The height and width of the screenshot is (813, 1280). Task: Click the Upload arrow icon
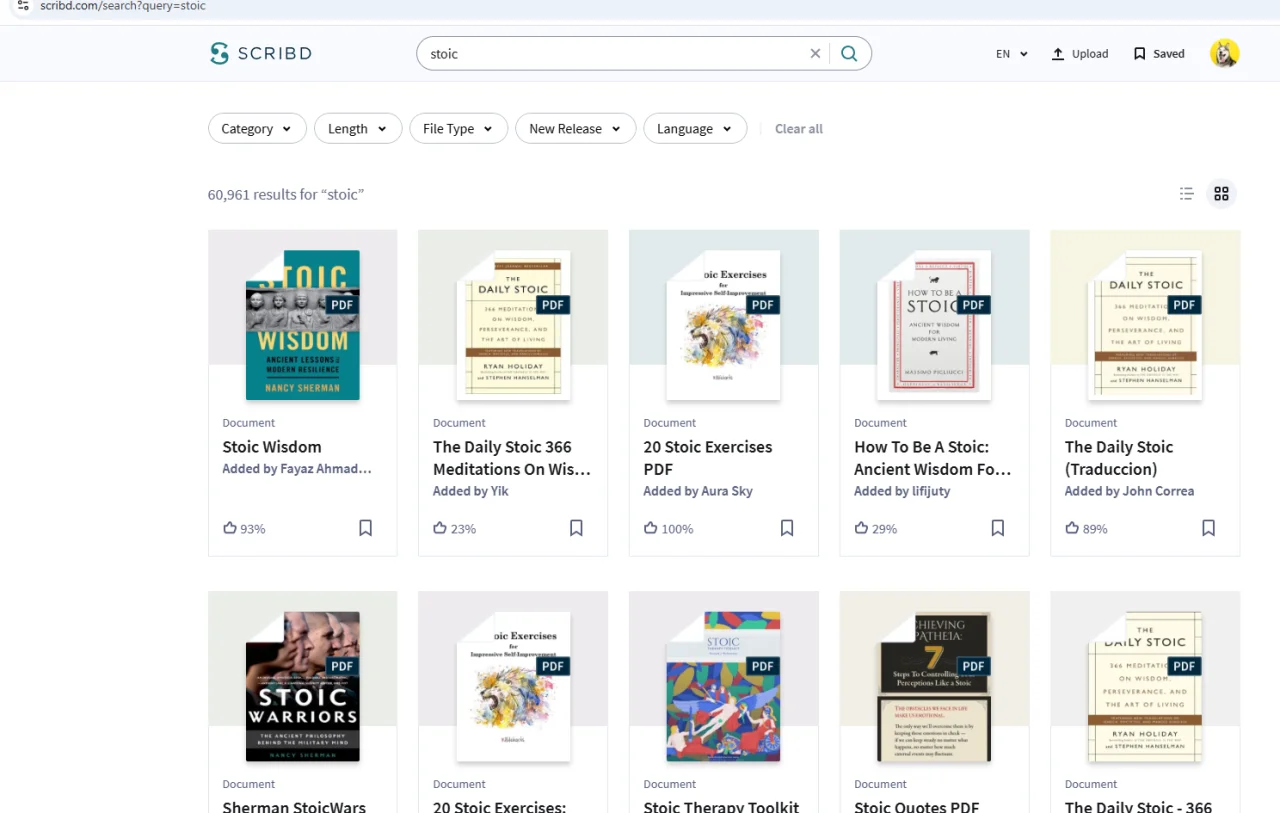click(1058, 54)
